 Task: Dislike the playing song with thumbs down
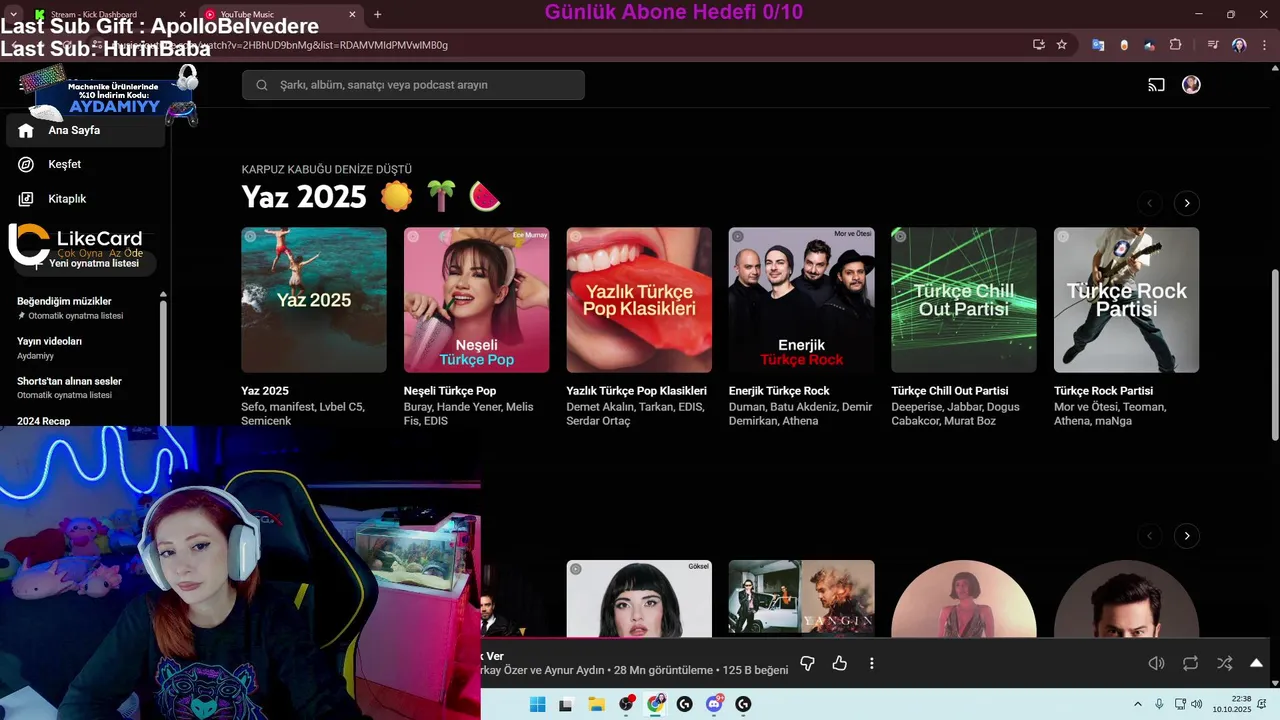pyautogui.click(x=808, y=663)
